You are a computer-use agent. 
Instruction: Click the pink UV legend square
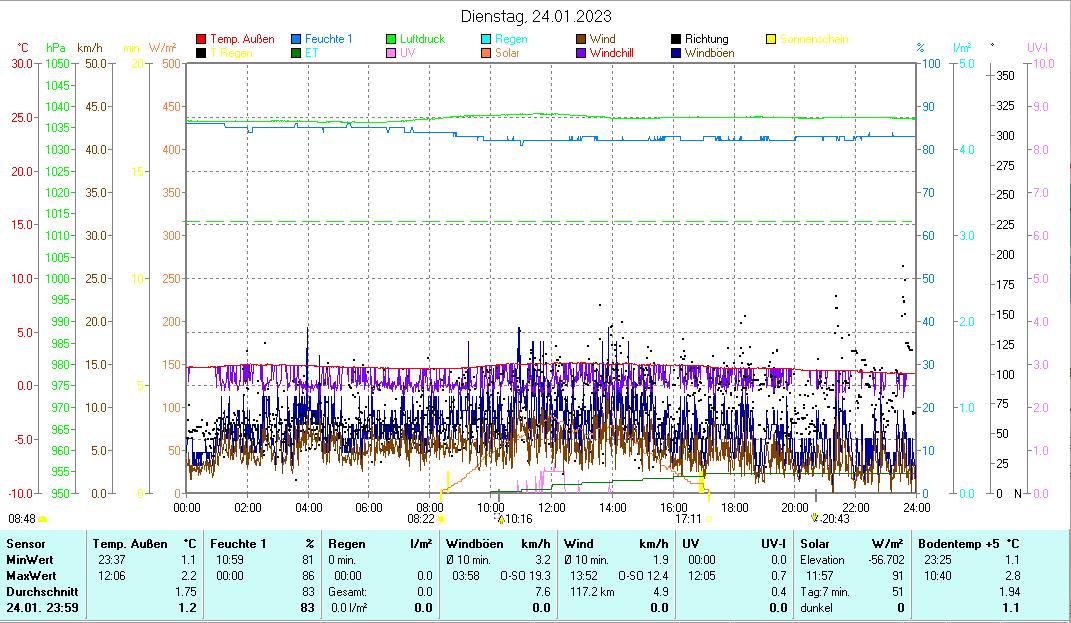pyautogui.click(x=391, y=53)
